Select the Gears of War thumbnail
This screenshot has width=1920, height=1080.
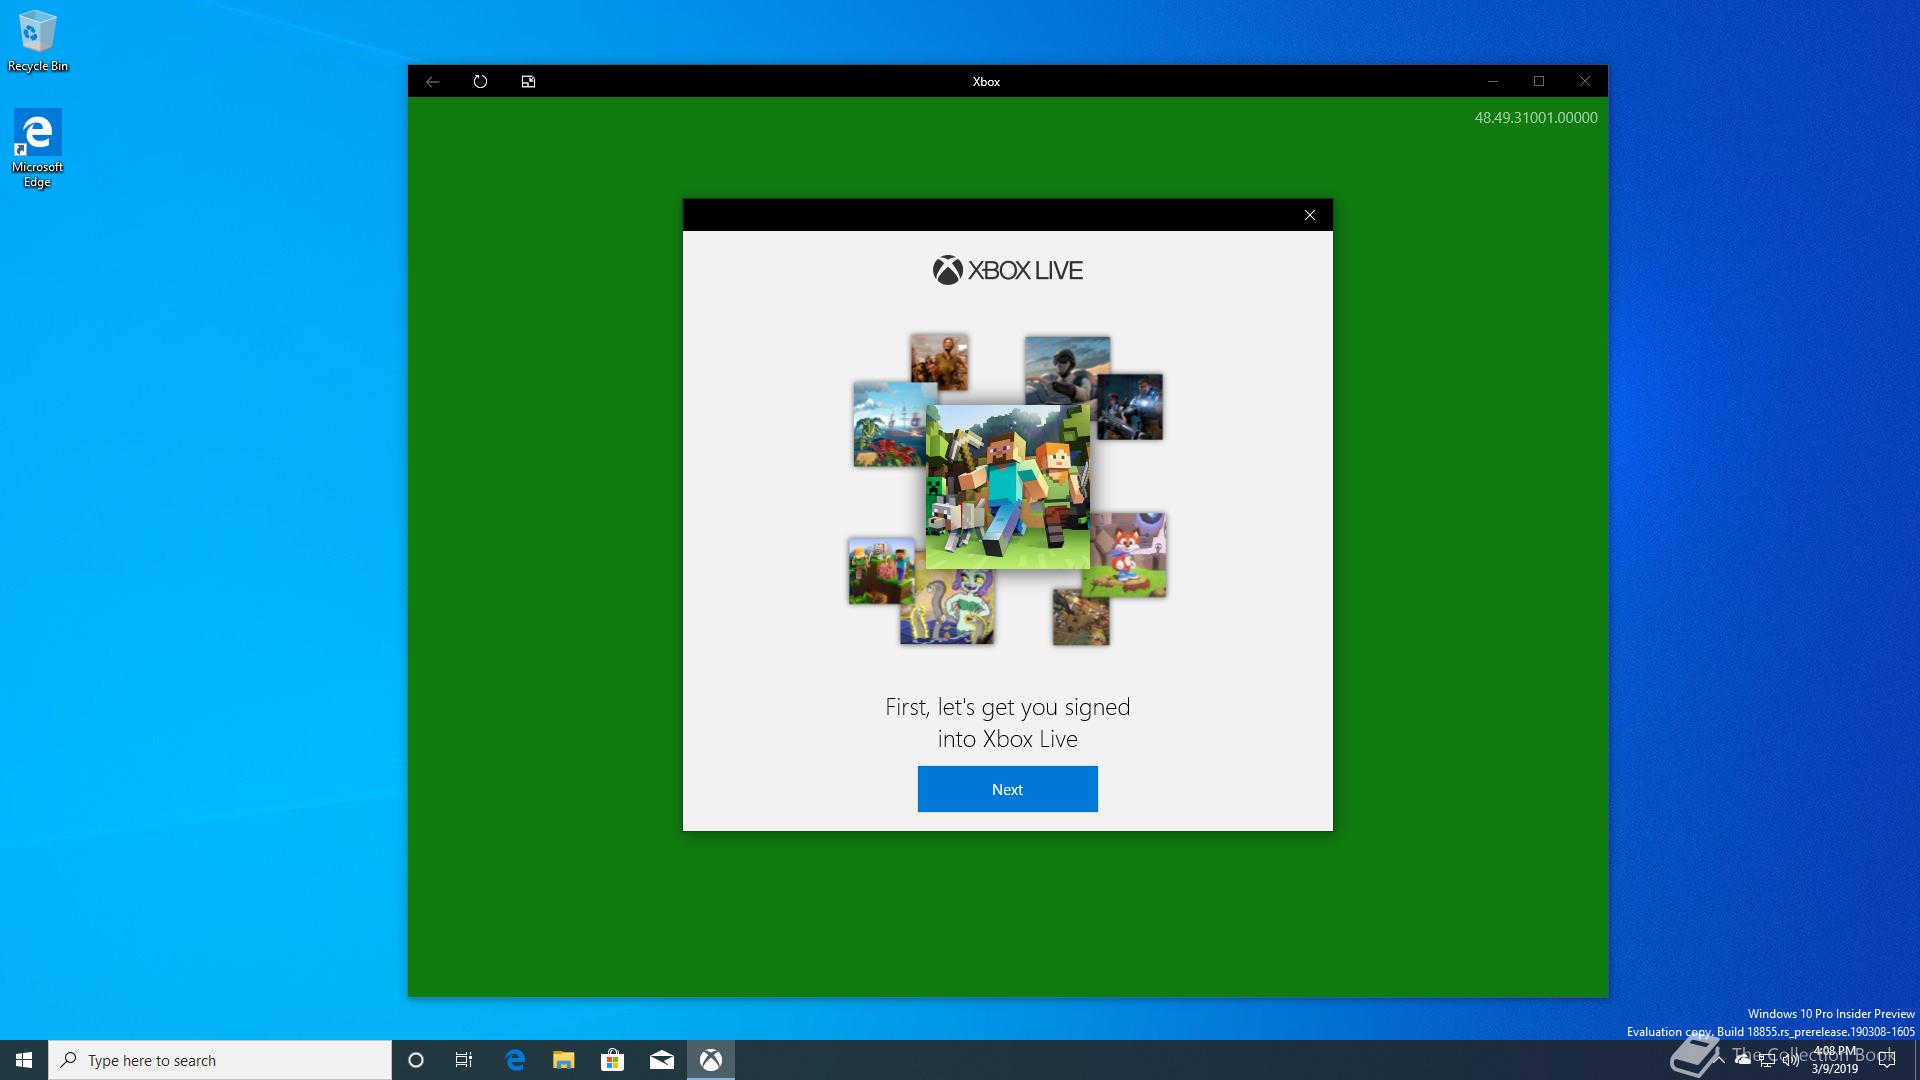(x=1131, y=407)
